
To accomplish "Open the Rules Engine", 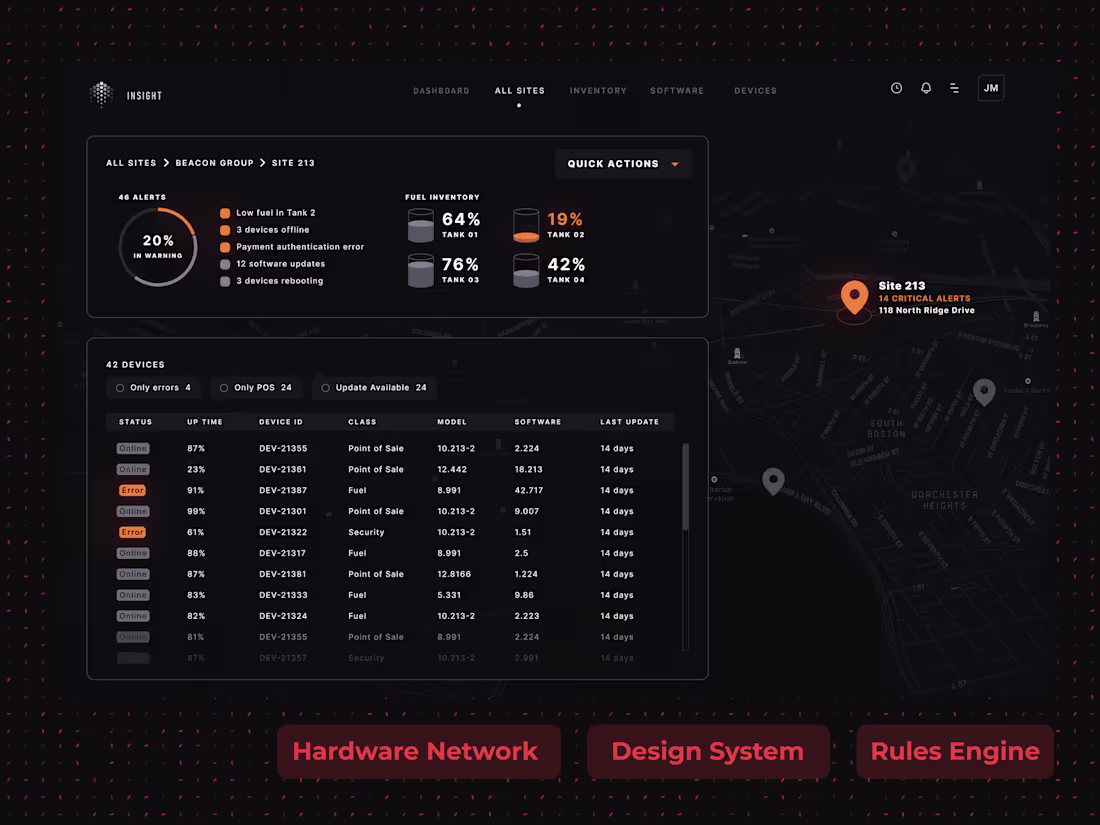I will tap(954, 751).
